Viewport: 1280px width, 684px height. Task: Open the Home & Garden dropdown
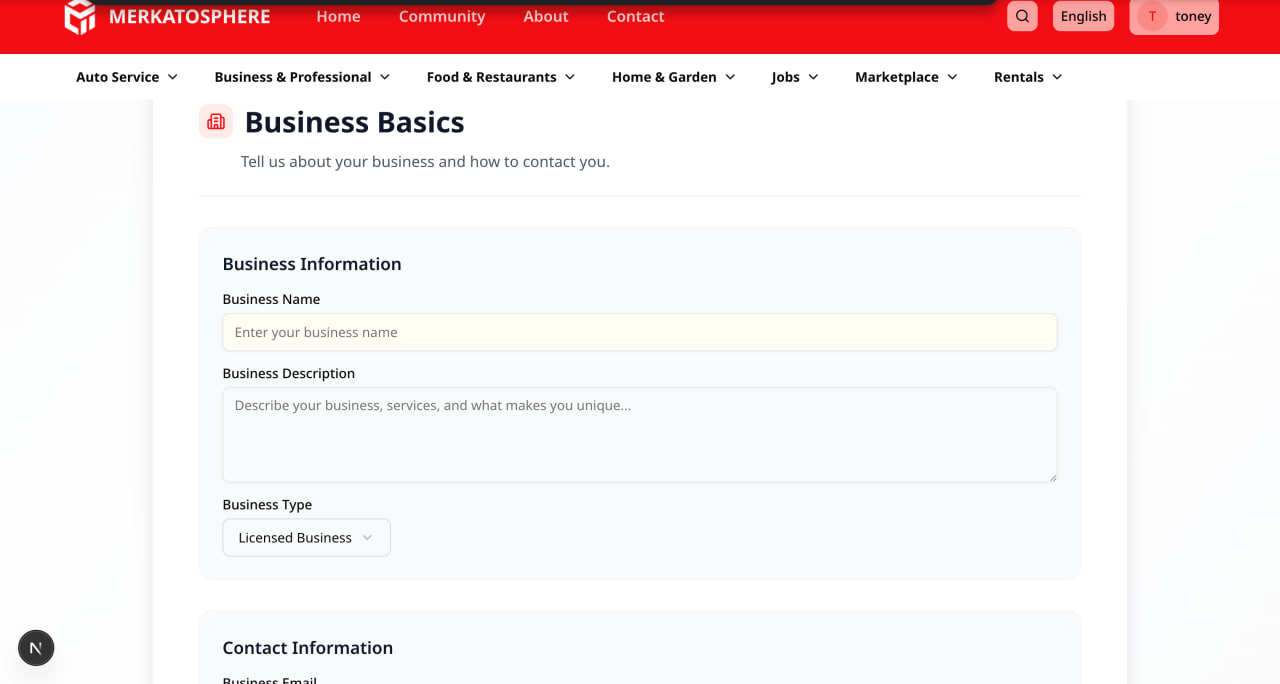[673, 77]
